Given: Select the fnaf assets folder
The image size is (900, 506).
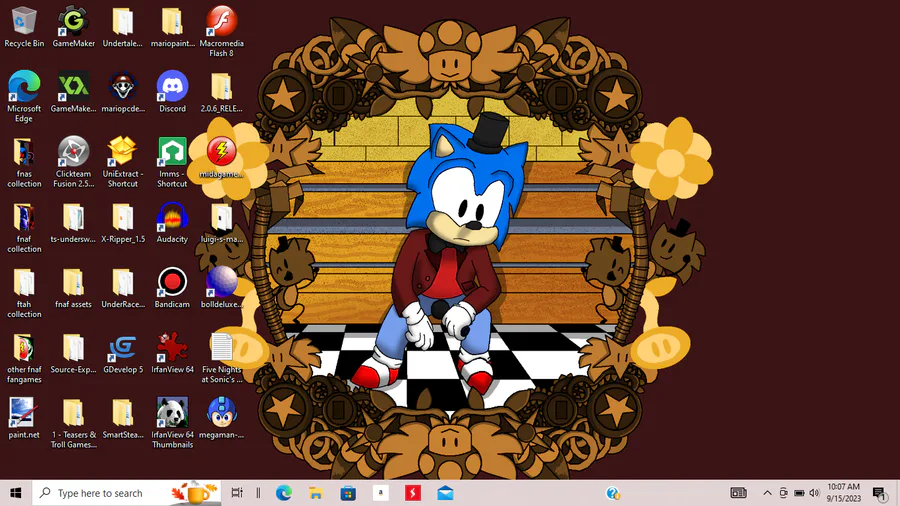Looking at the screenshot, I should click(73, 288).
